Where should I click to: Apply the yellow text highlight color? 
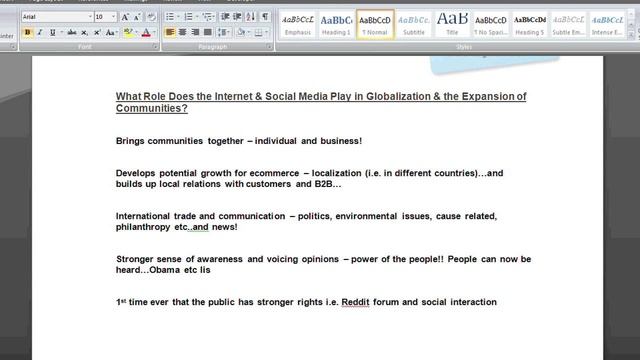tap(128, 32)
